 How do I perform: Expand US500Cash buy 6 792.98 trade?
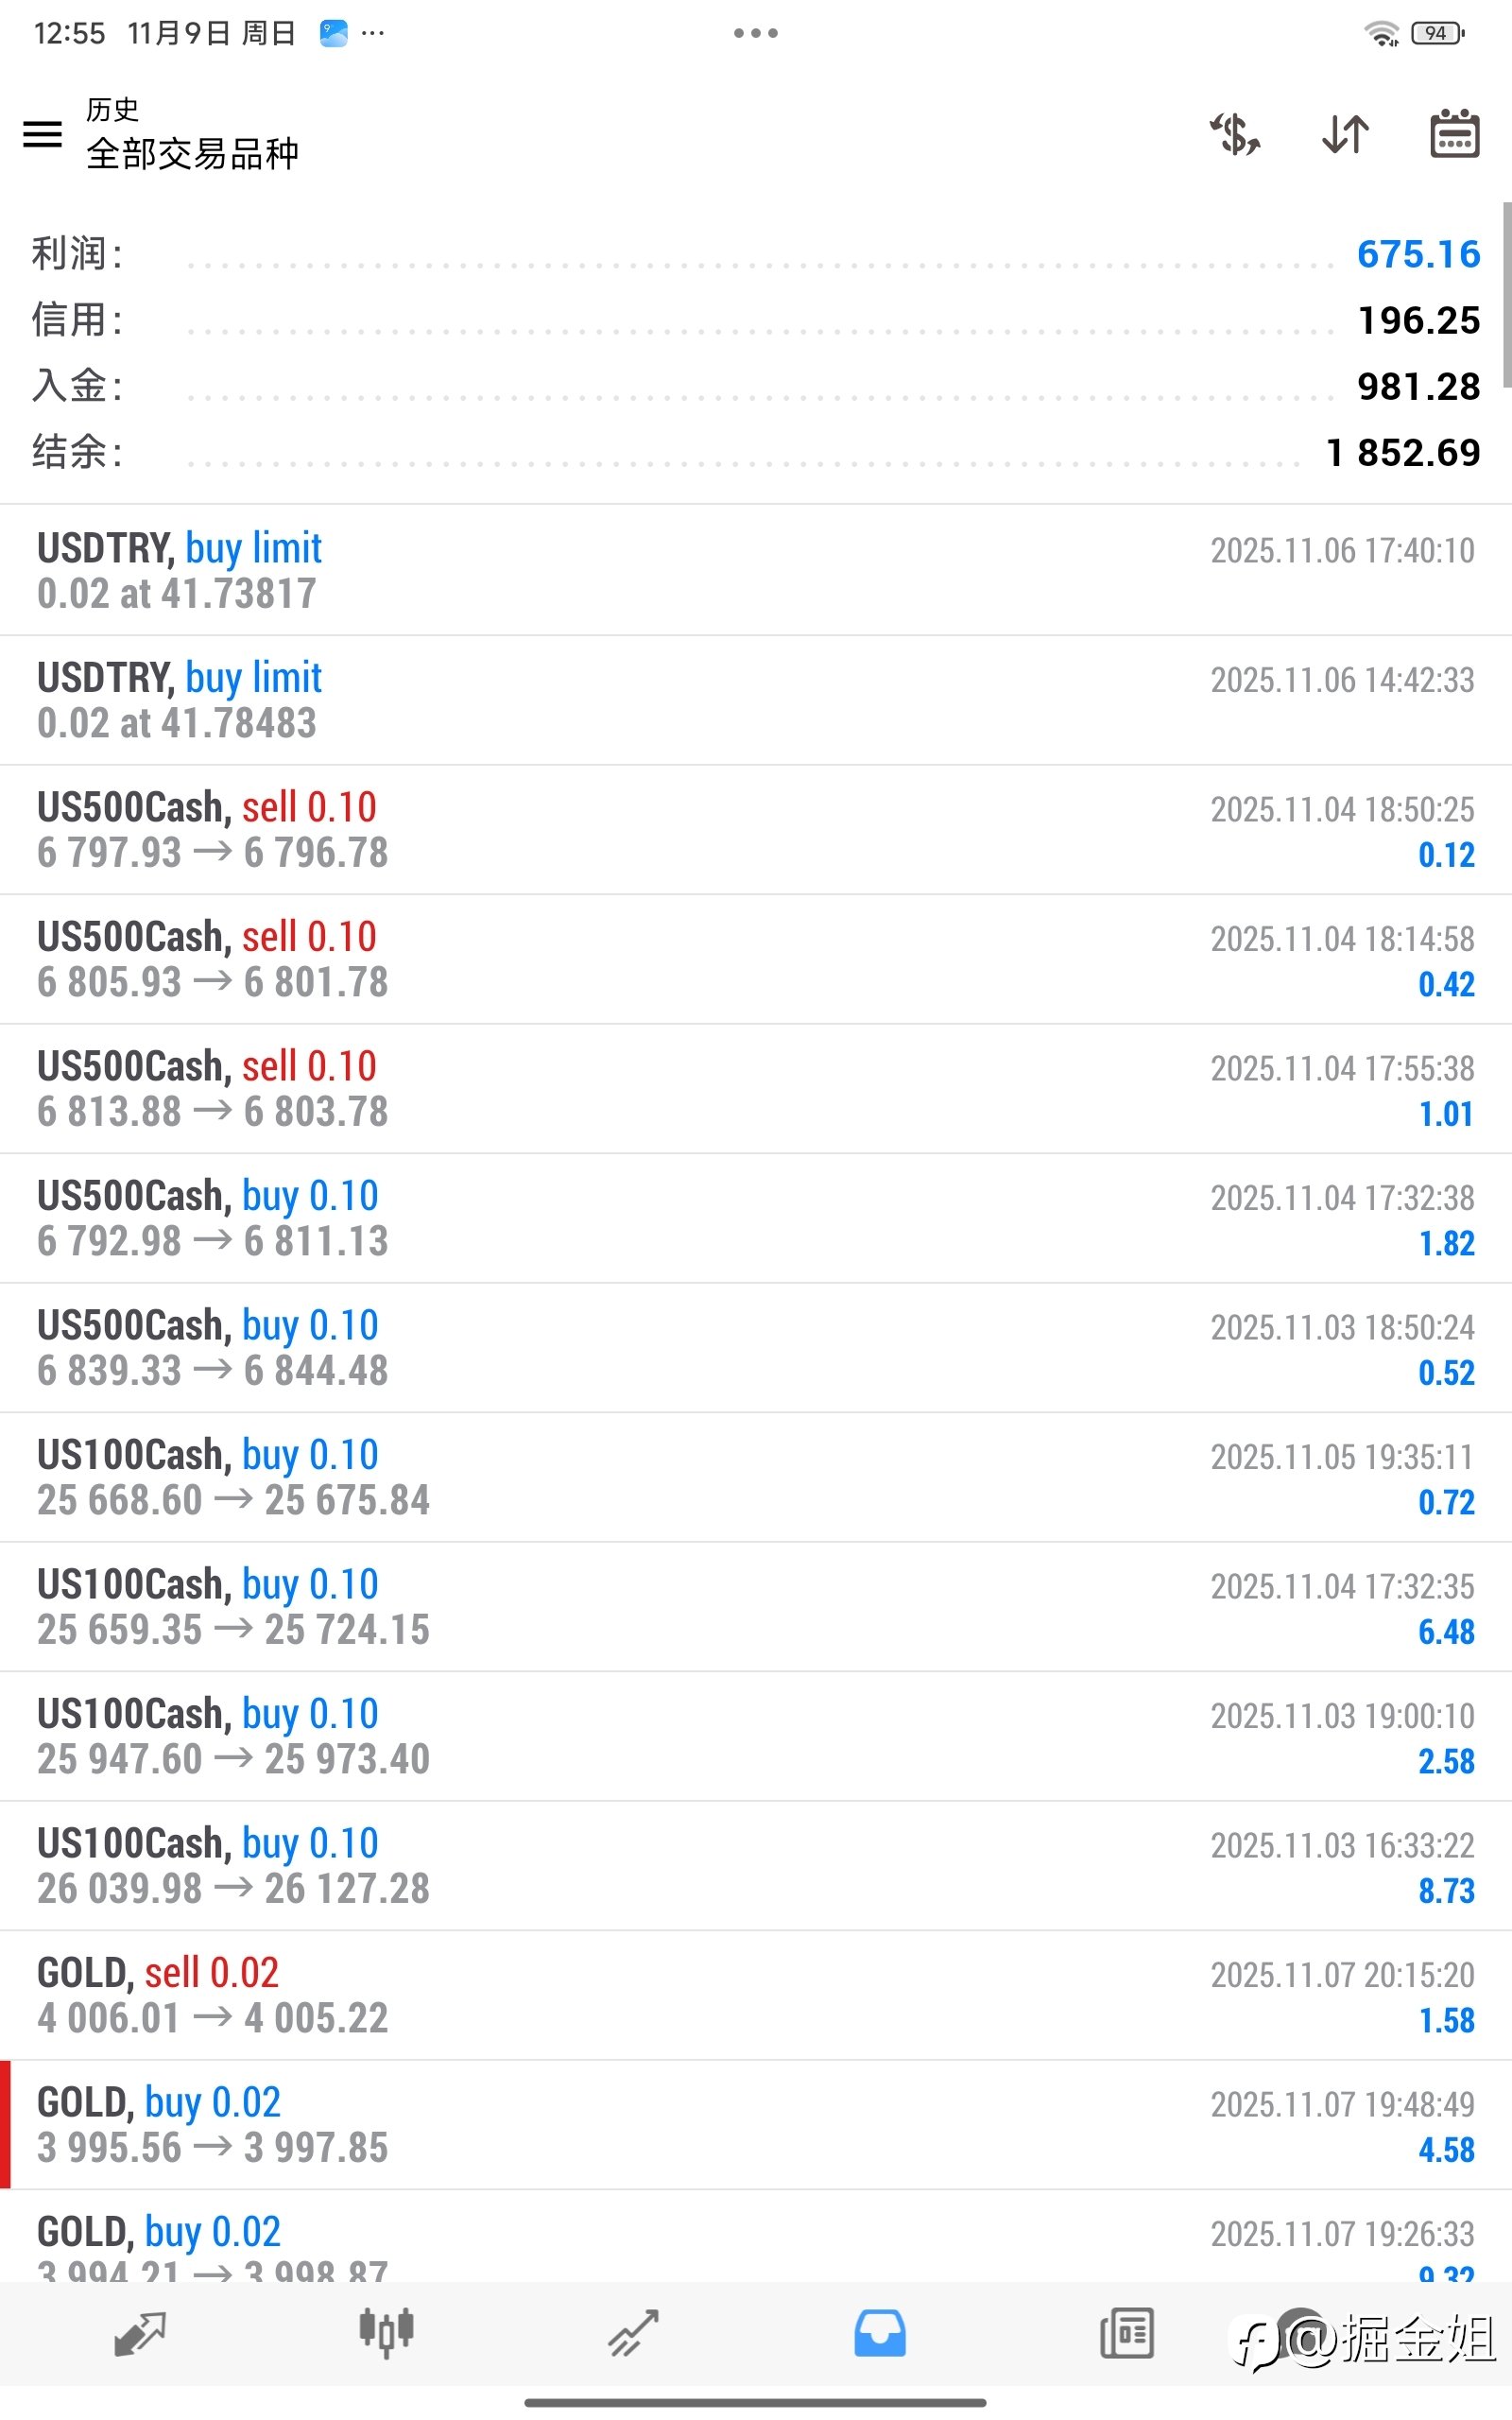tap(756, 1218)
